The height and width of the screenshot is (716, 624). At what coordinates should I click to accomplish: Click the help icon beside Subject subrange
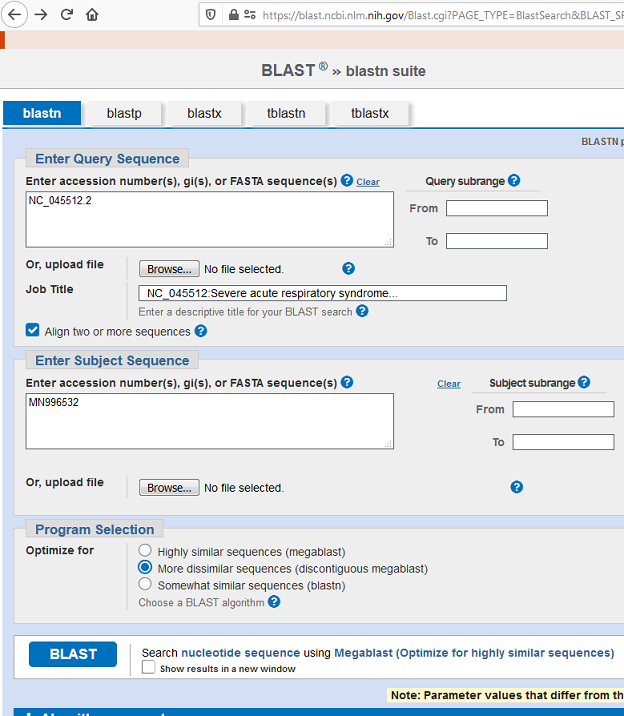point(584,383)
